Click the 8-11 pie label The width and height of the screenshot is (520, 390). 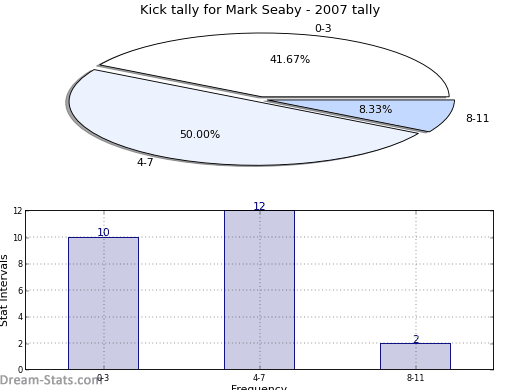click(477, 118)
